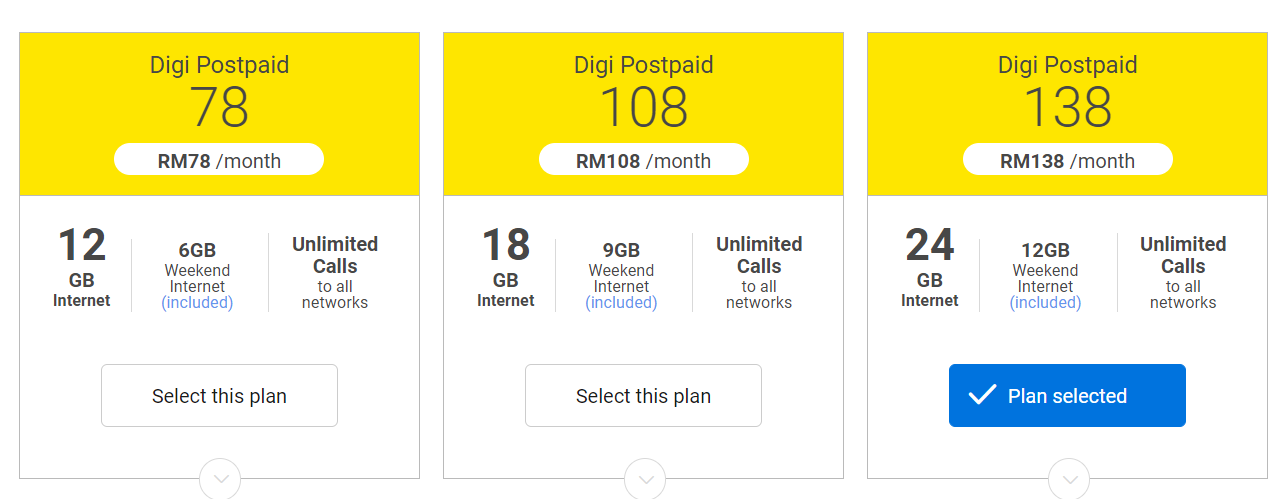Click the blue Plan selected button

click(1067, 396)
